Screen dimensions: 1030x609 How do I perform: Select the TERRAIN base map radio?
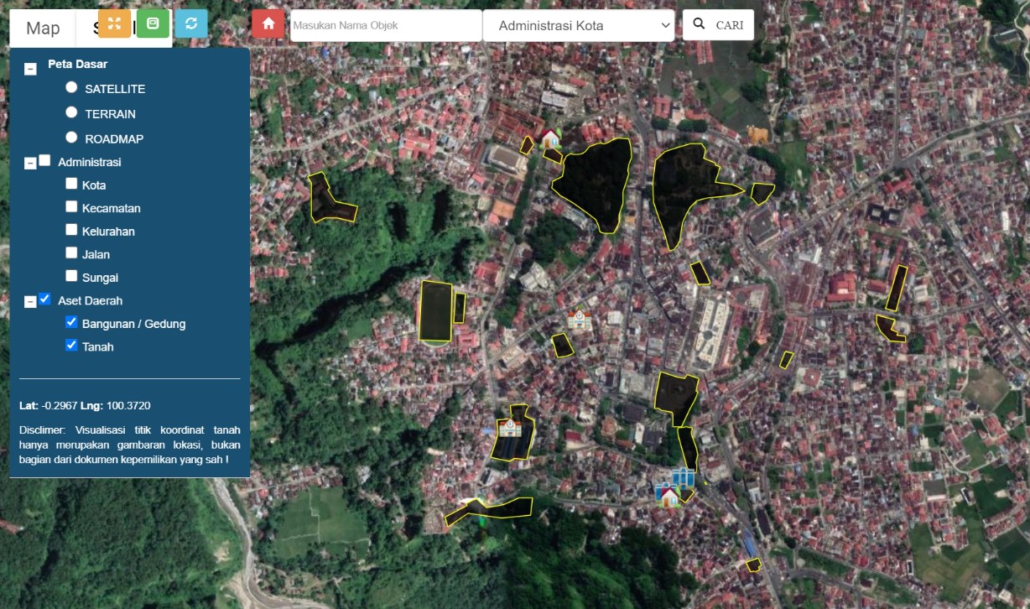click(x=71, y=113)
